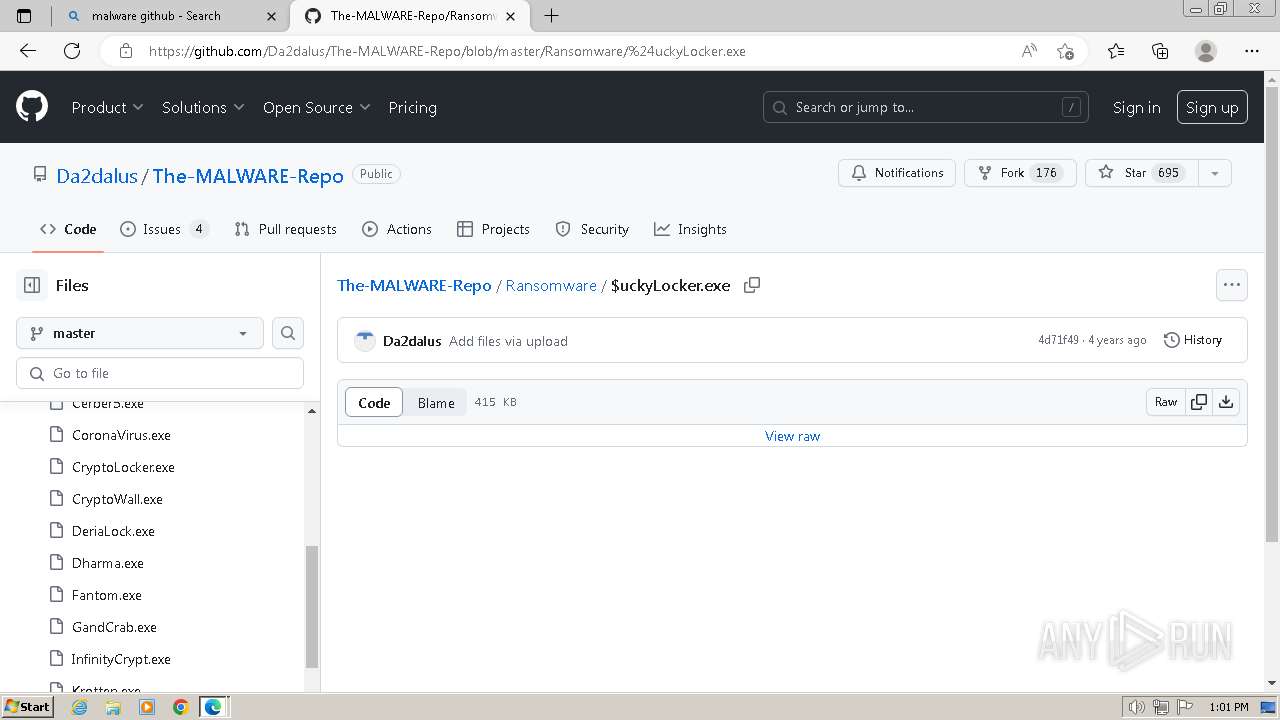Viewport: 1280px width, 720px height.
Task: Open the Raw file view
Action: (1166, 402)
